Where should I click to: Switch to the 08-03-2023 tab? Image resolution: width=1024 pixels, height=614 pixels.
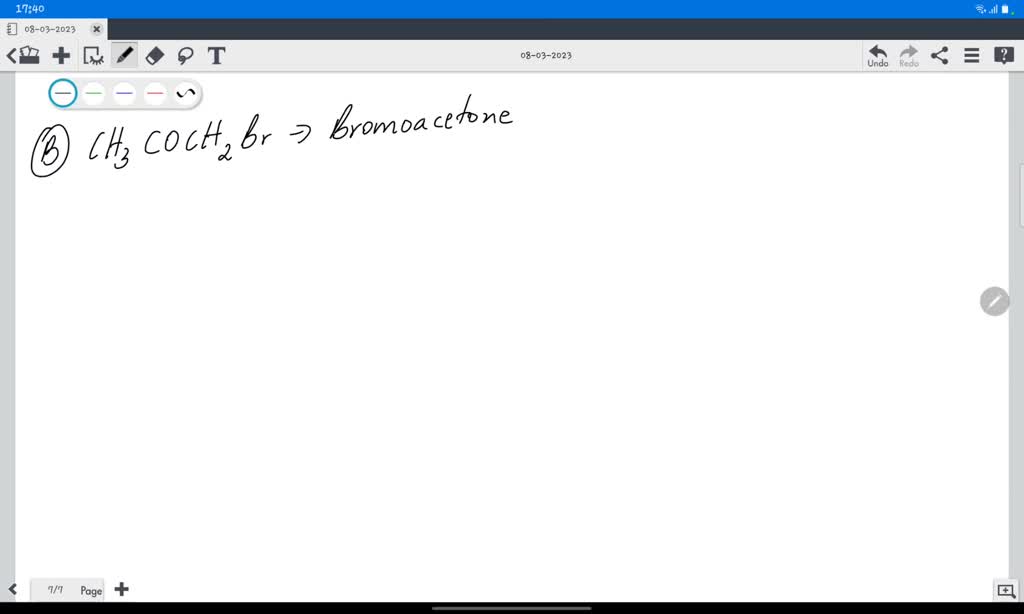coord(50,29)
